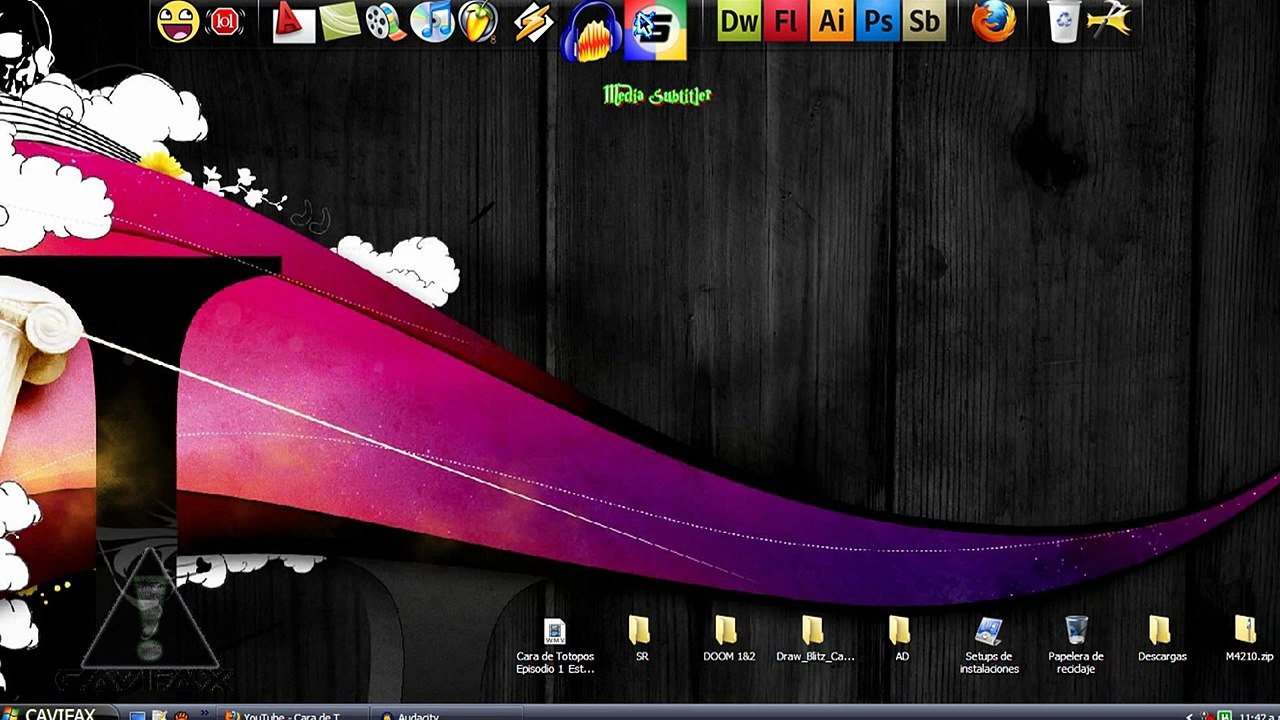Open the green sheet dock icon
This screenshot has height=720, width=1280.
339,22
